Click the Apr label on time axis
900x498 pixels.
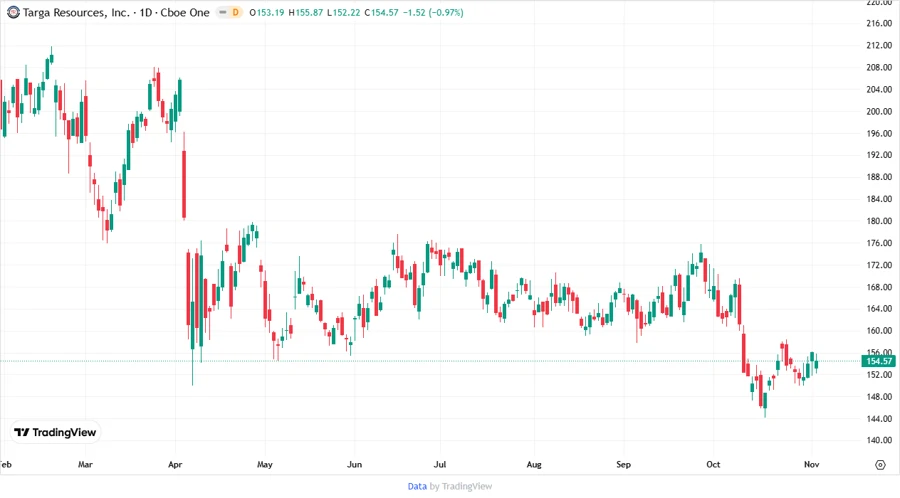pos(175,464)
